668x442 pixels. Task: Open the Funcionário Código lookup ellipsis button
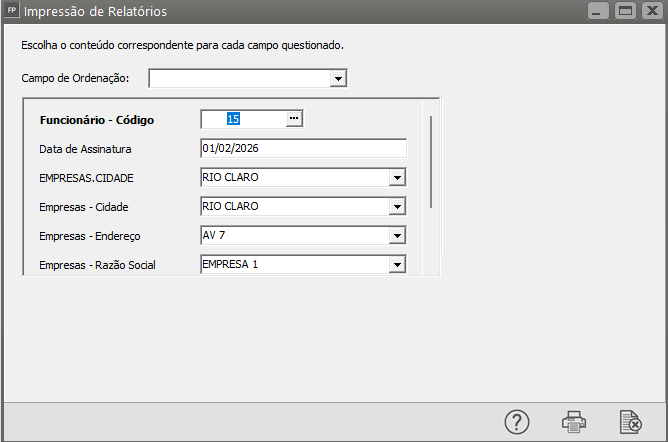pyautogui.click(x=293, y=119)
